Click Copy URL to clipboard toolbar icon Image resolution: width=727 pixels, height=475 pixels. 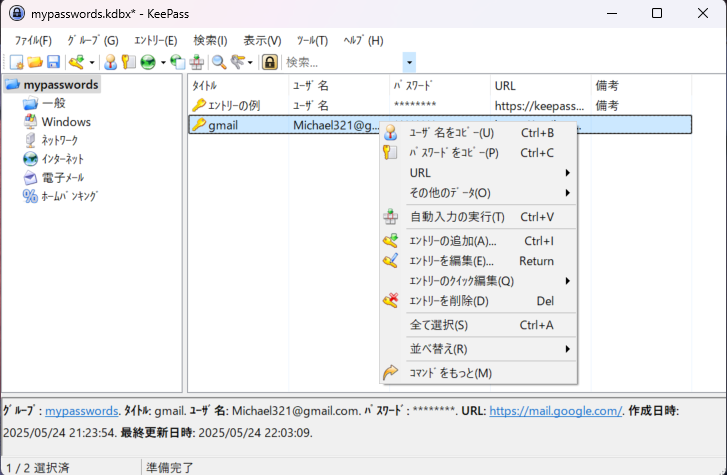point(178,62)
